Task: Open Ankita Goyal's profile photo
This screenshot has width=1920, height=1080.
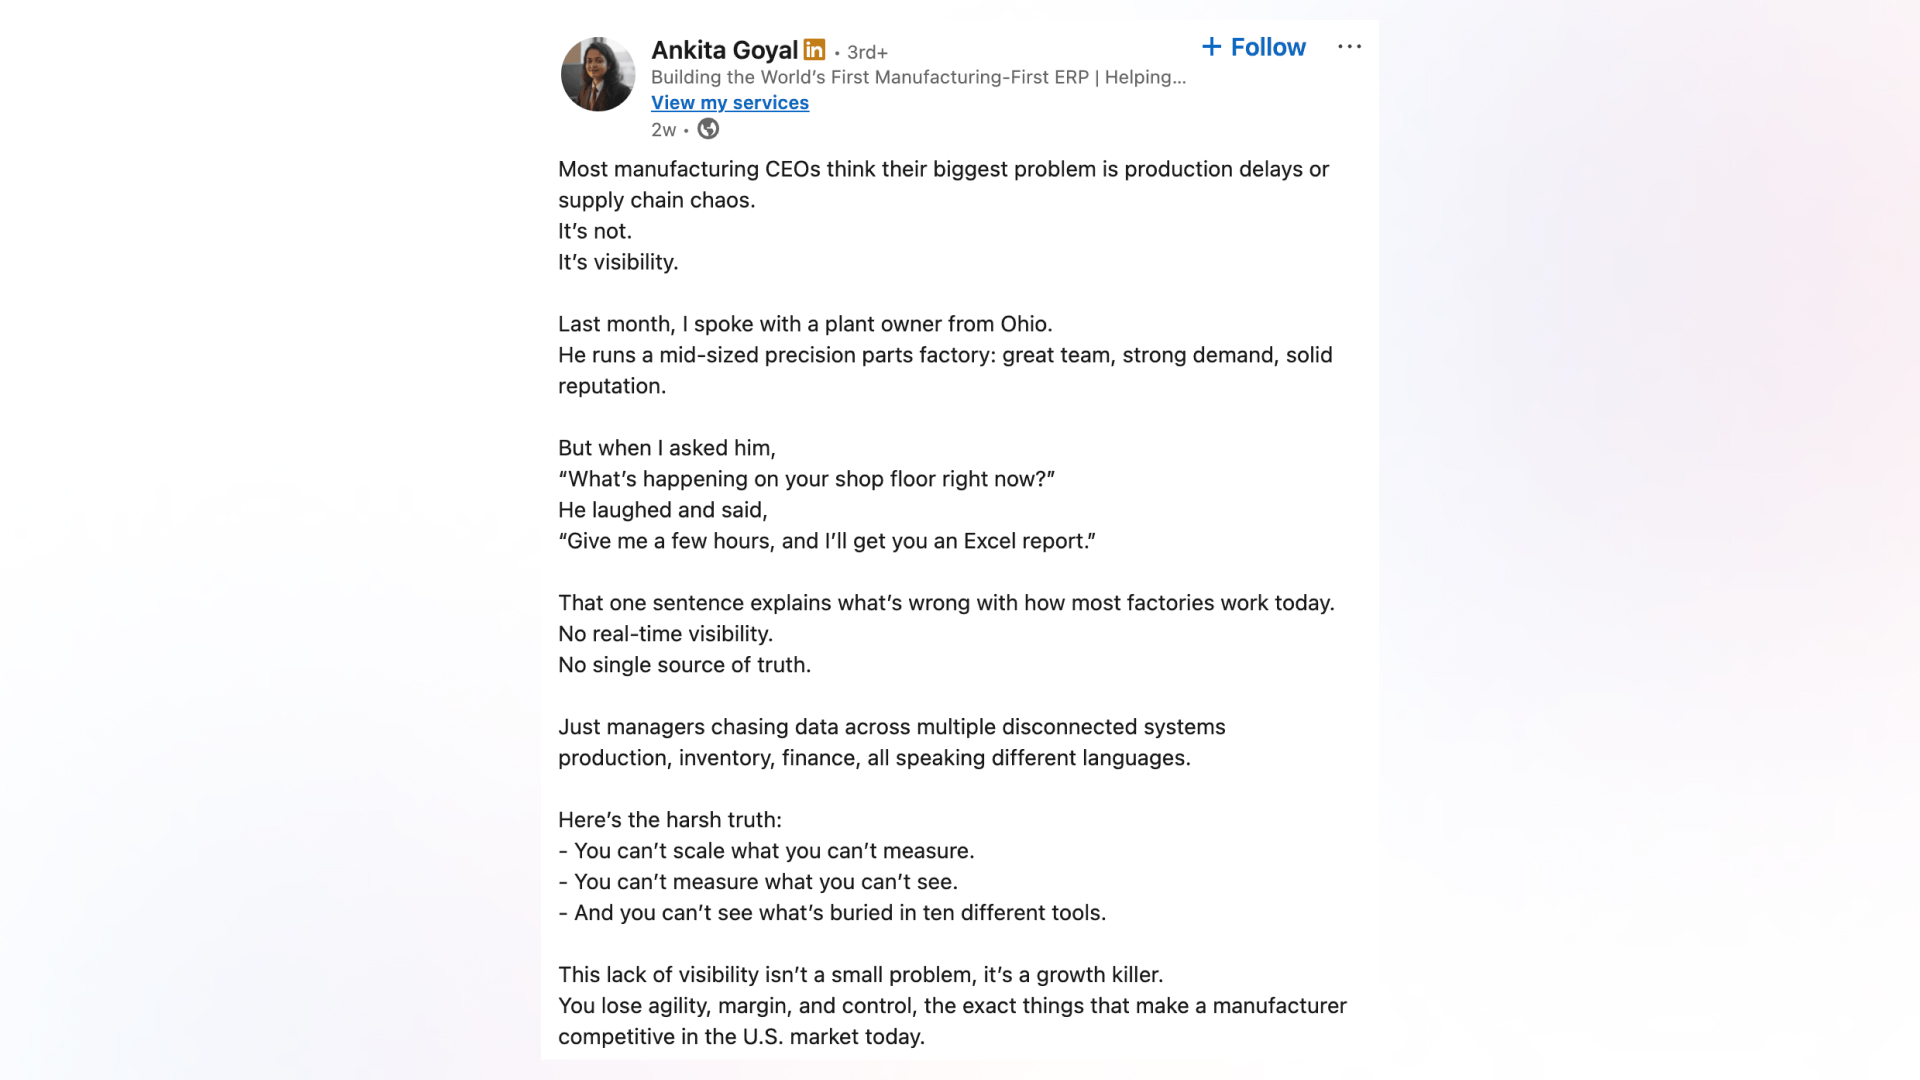Action: click(x=597, y=74)
